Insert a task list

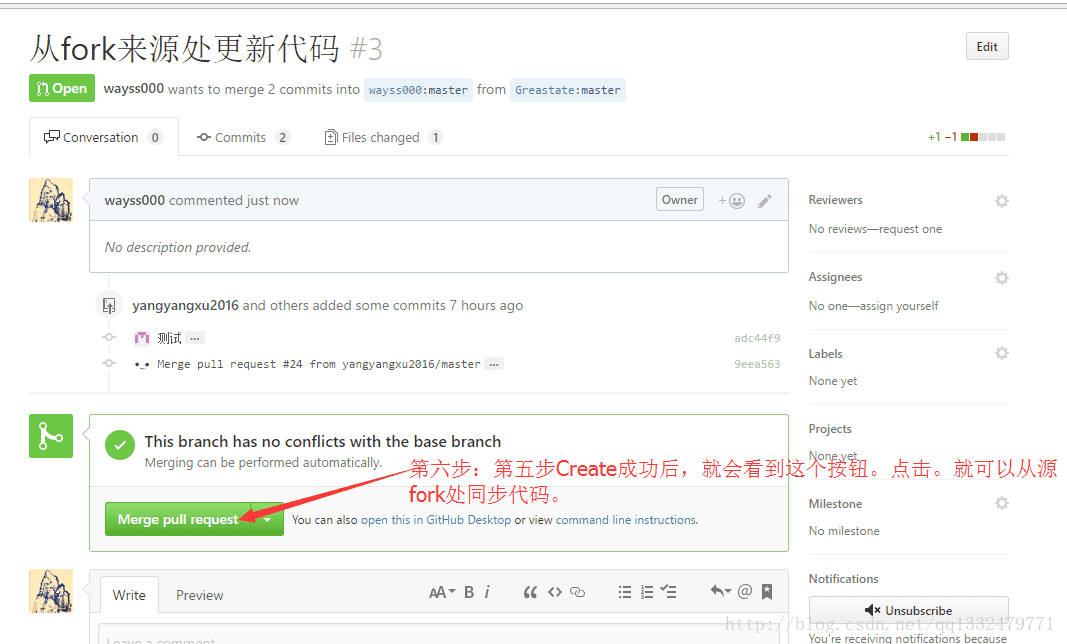pos(669,592)
